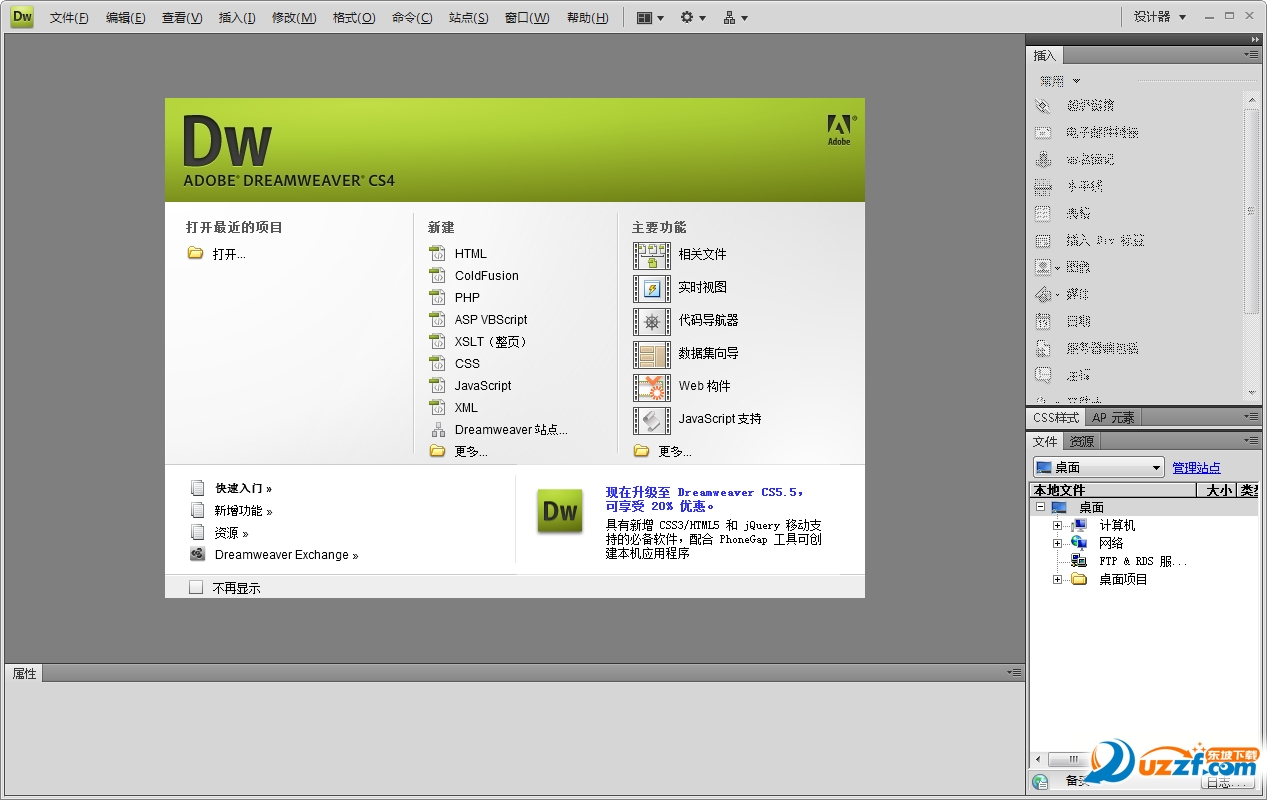Expand the 桌面项目 folder node
This screenshot has height=800, width=1267.
(1057, 580)
